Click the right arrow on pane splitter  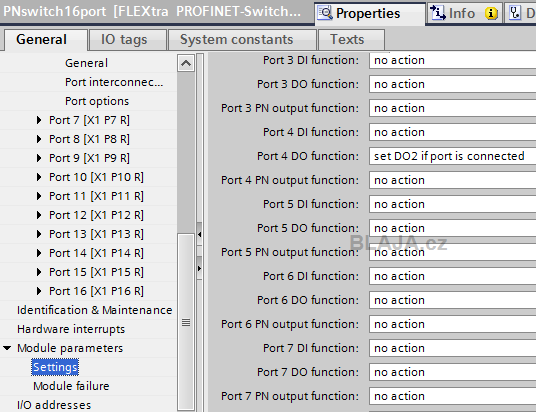[x=200, y=268]
